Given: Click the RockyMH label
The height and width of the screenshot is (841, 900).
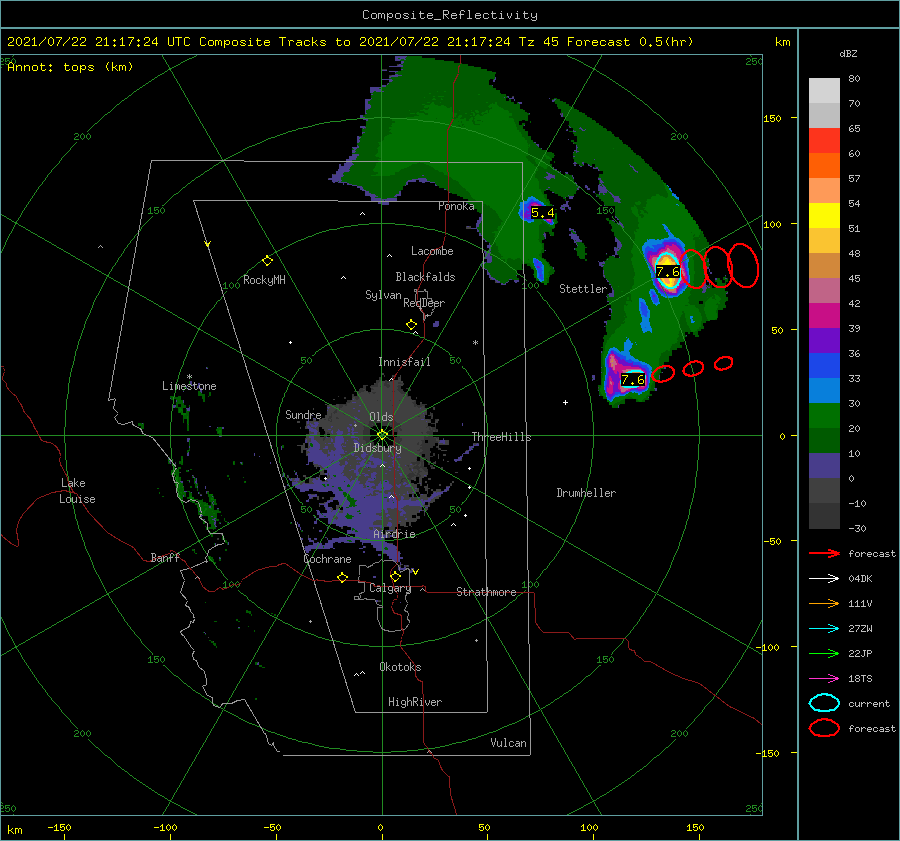Looking at the screenshot, I should pos(264,280).
